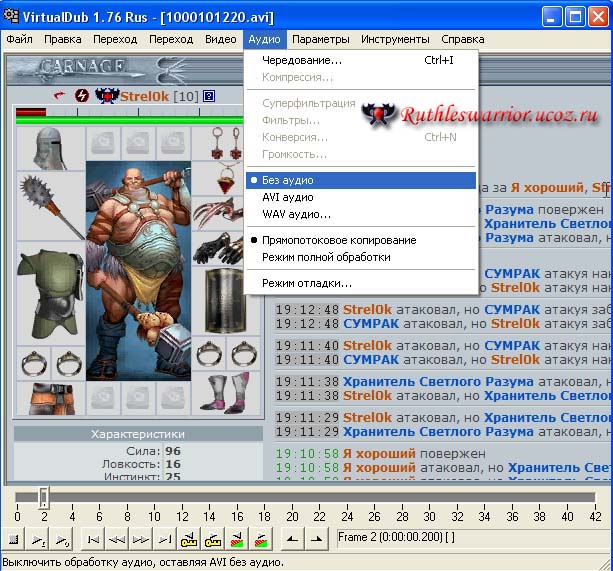Click timeline tick label '30'

pos(429,517)
